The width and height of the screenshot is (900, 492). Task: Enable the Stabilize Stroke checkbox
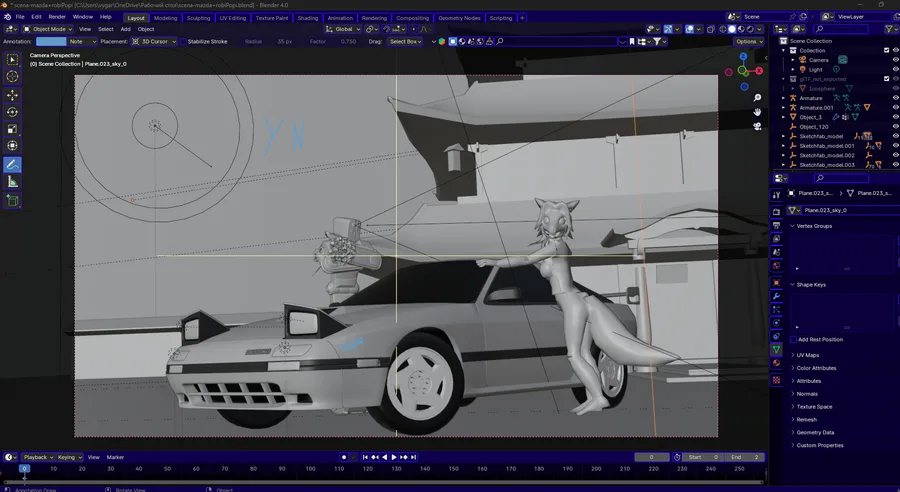183,41
